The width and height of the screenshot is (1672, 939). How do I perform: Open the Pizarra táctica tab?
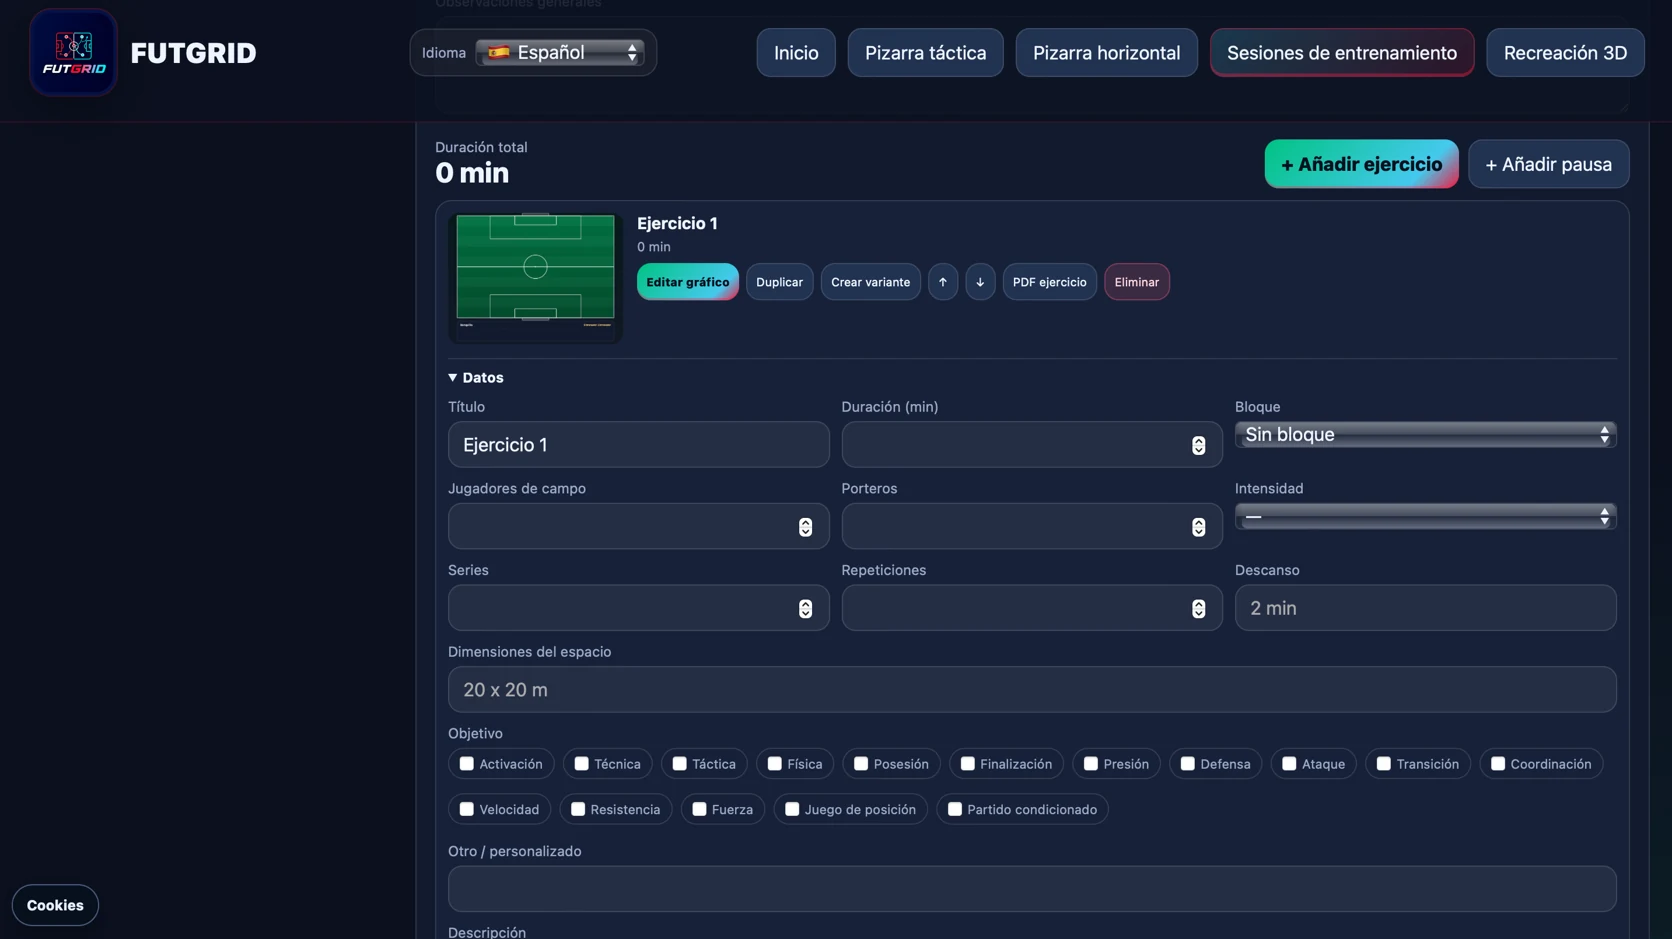click(x=925, y=52)
